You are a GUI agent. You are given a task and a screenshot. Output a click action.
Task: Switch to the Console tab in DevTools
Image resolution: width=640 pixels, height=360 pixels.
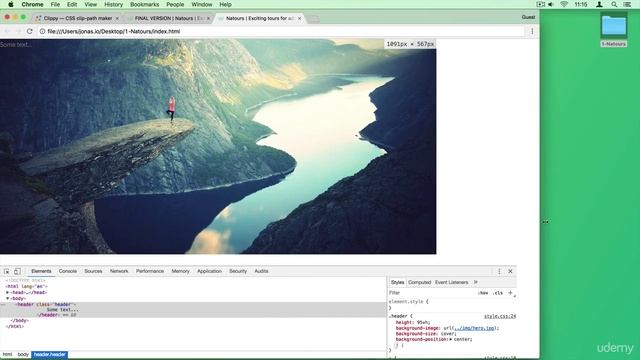click(68, 271)
